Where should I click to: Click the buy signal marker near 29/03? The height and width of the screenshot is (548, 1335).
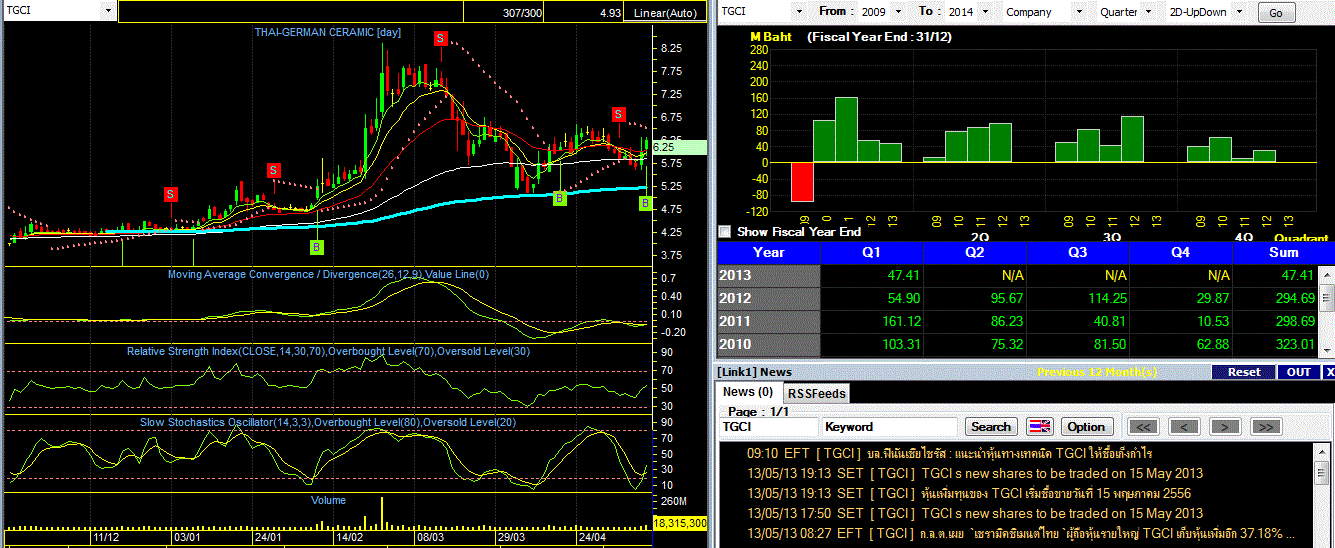click(559, 199)
